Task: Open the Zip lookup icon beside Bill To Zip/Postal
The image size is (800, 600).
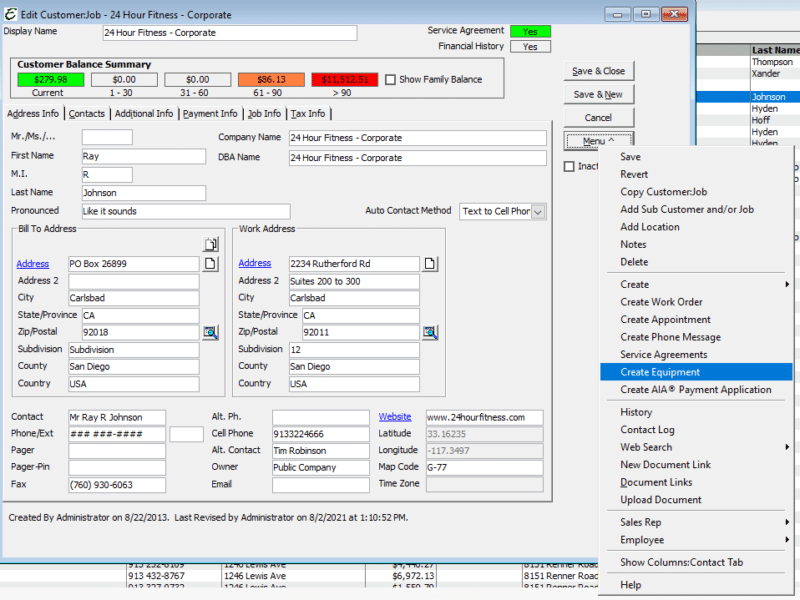Action: click(211, 332)
